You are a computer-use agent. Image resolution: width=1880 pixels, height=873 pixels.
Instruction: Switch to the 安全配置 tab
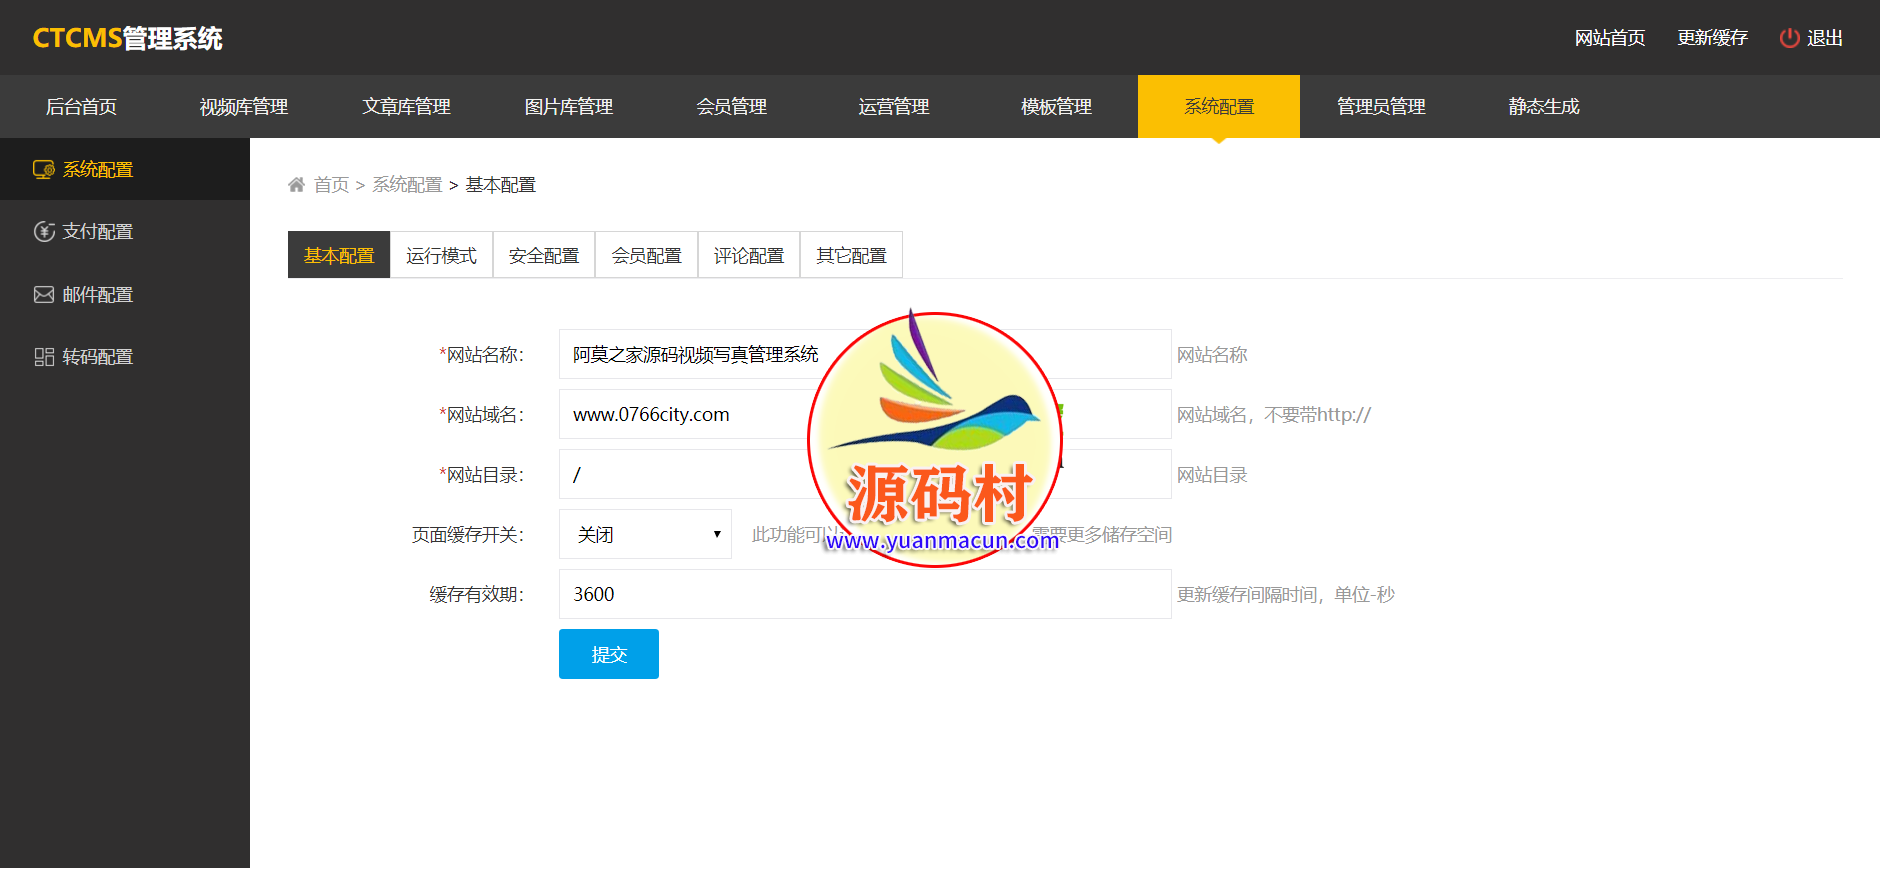point(544,255)
